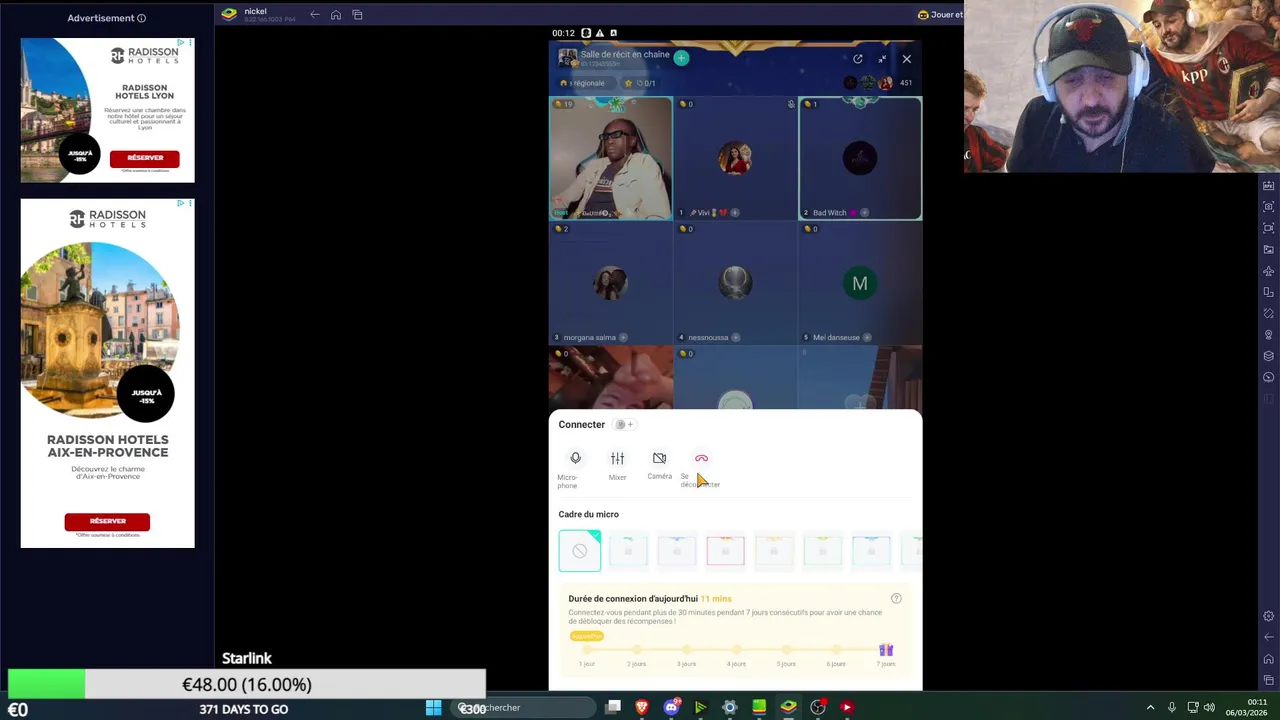Open the viewer count 451
1280x720 pixels.
click(905, 83)
